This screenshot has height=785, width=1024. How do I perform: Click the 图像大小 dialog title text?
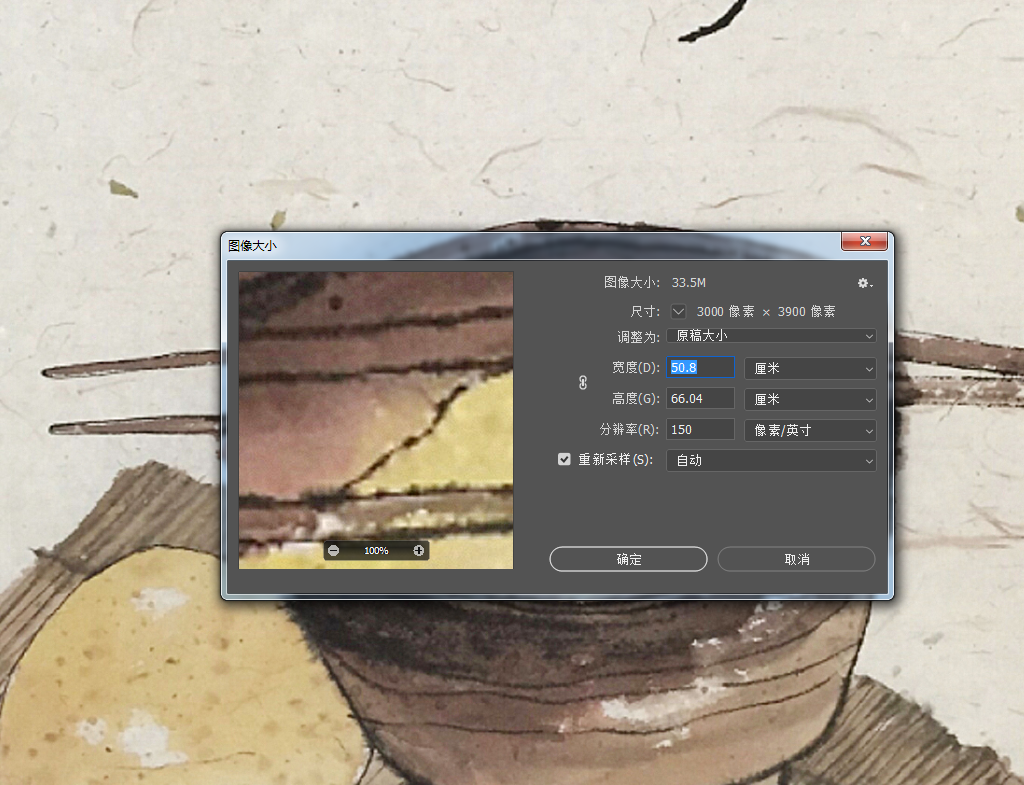point(252,246)
